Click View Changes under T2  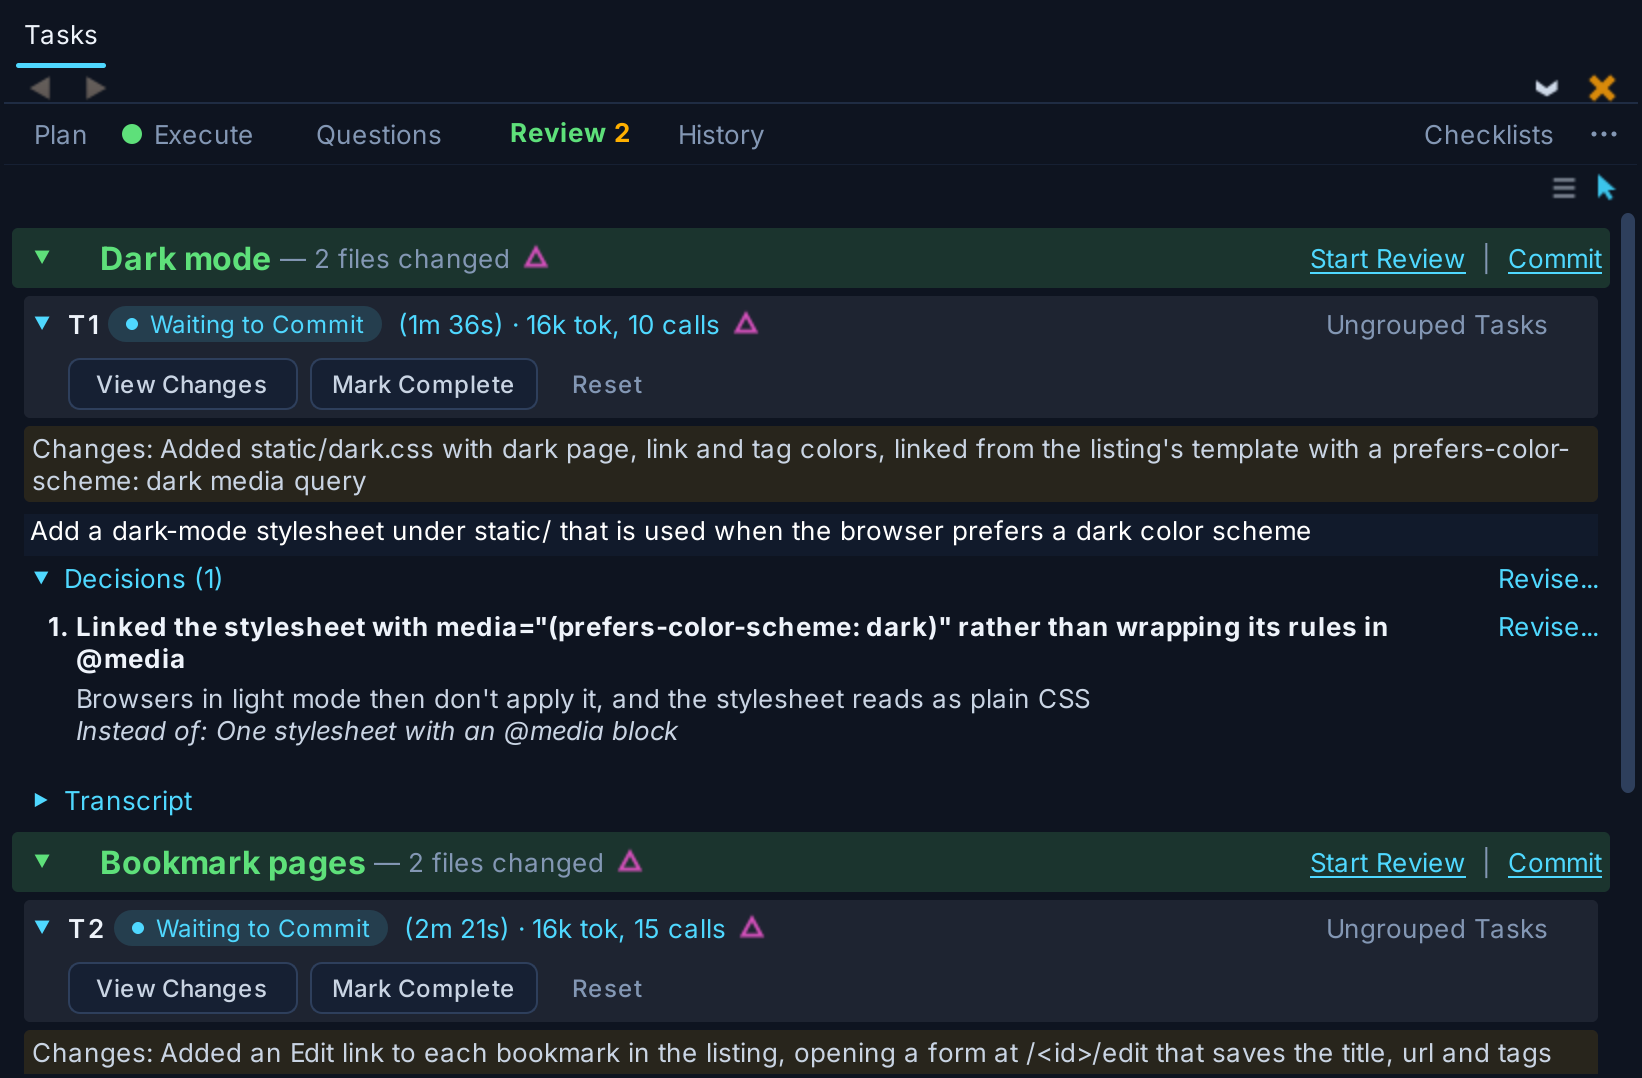(182, 988)
